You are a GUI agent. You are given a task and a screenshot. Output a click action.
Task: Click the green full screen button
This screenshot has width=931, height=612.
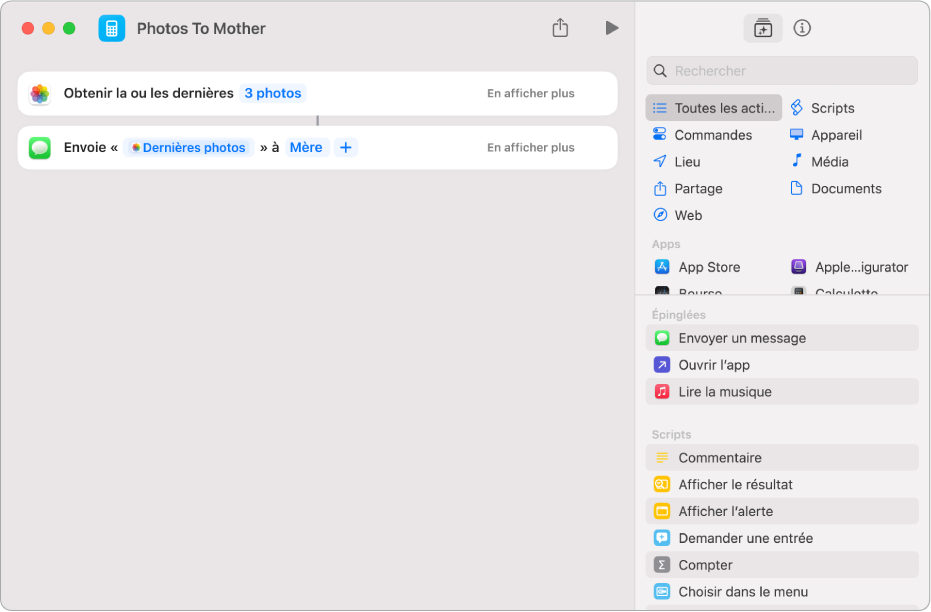[x=69, y=28]
